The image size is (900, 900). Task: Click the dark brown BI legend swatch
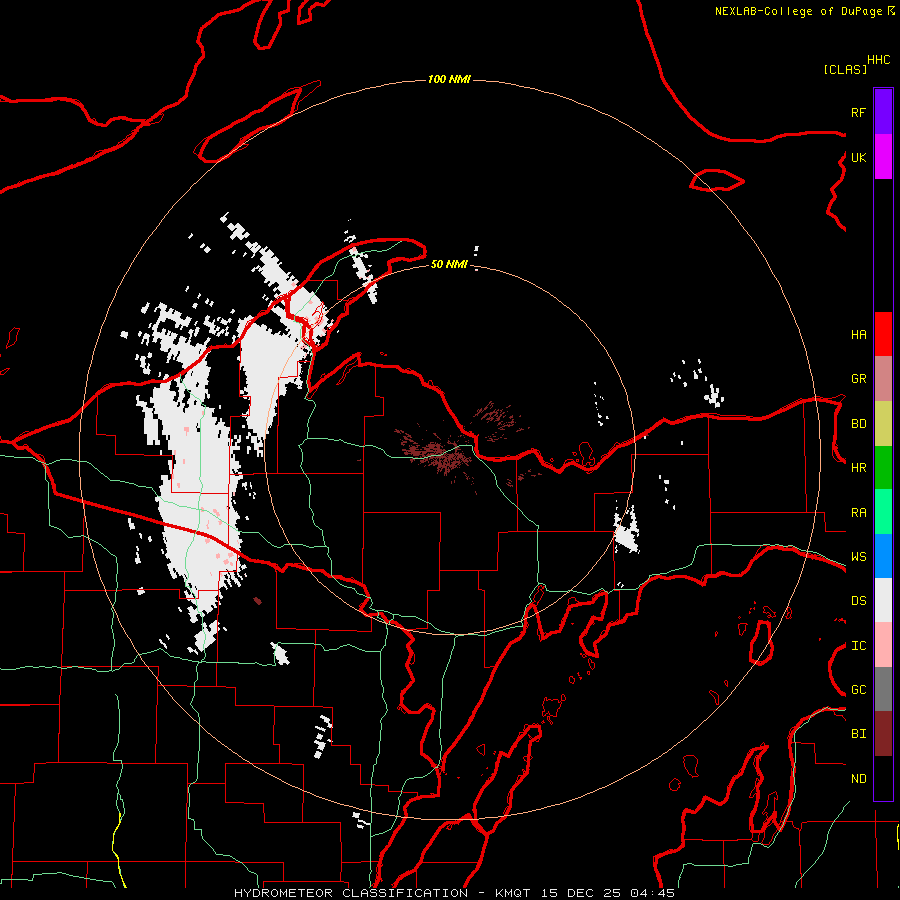point(883,734)
